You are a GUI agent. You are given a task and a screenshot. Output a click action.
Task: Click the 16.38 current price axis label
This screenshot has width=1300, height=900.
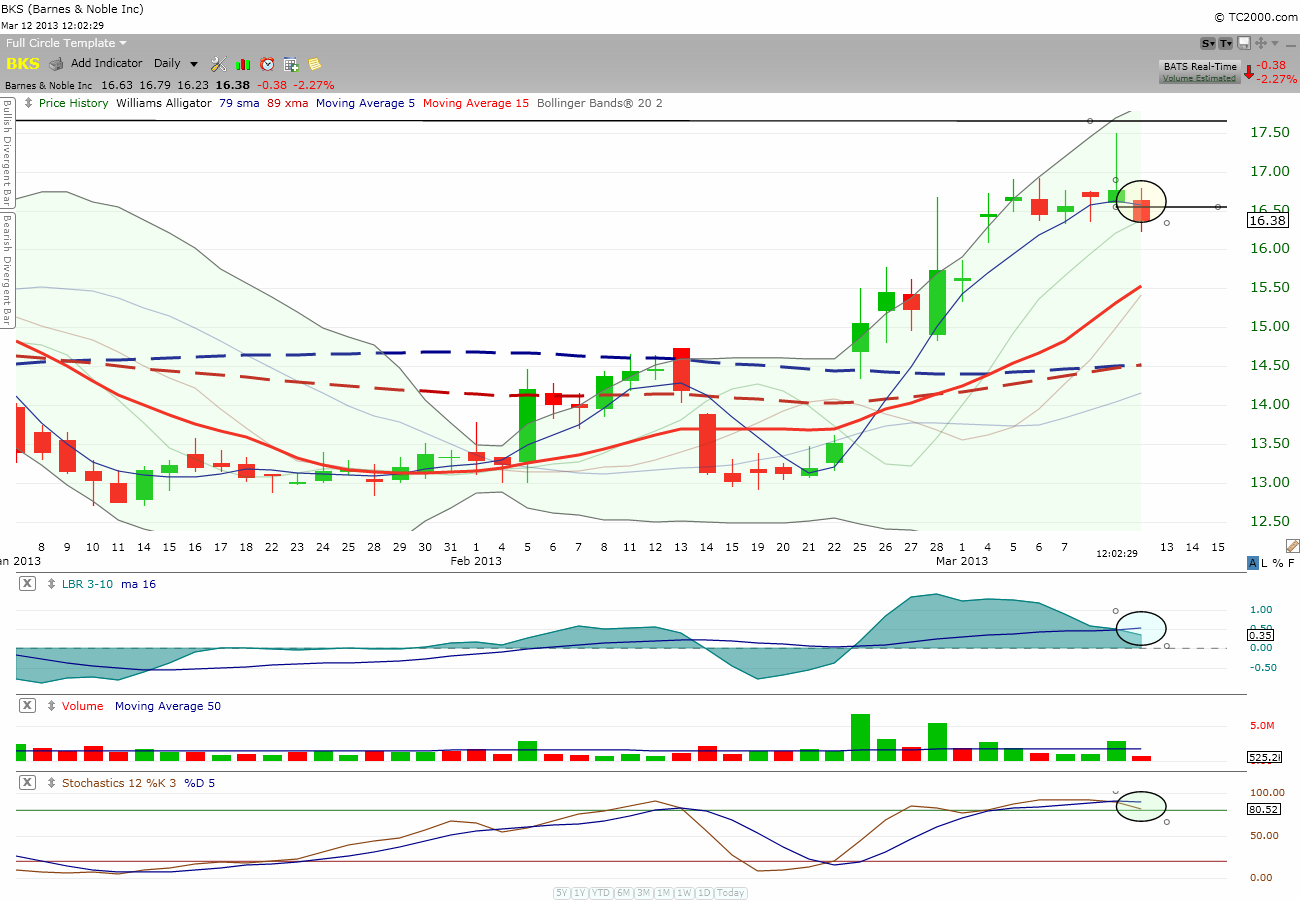1267,221
